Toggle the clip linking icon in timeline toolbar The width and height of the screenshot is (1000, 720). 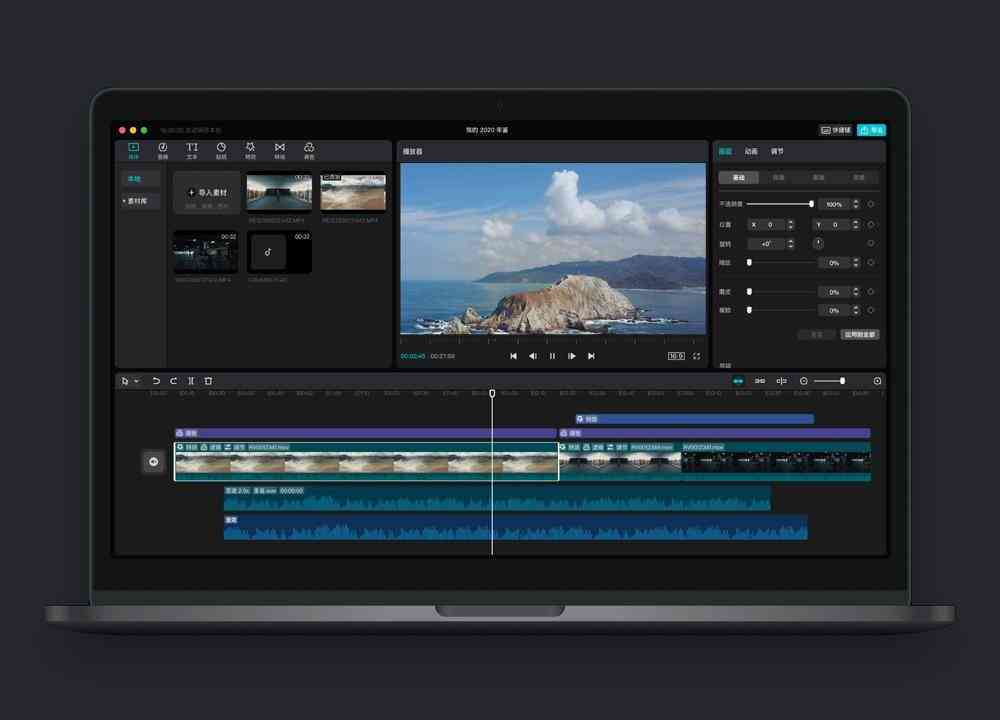pyautogui.click(x=760, y=381)
